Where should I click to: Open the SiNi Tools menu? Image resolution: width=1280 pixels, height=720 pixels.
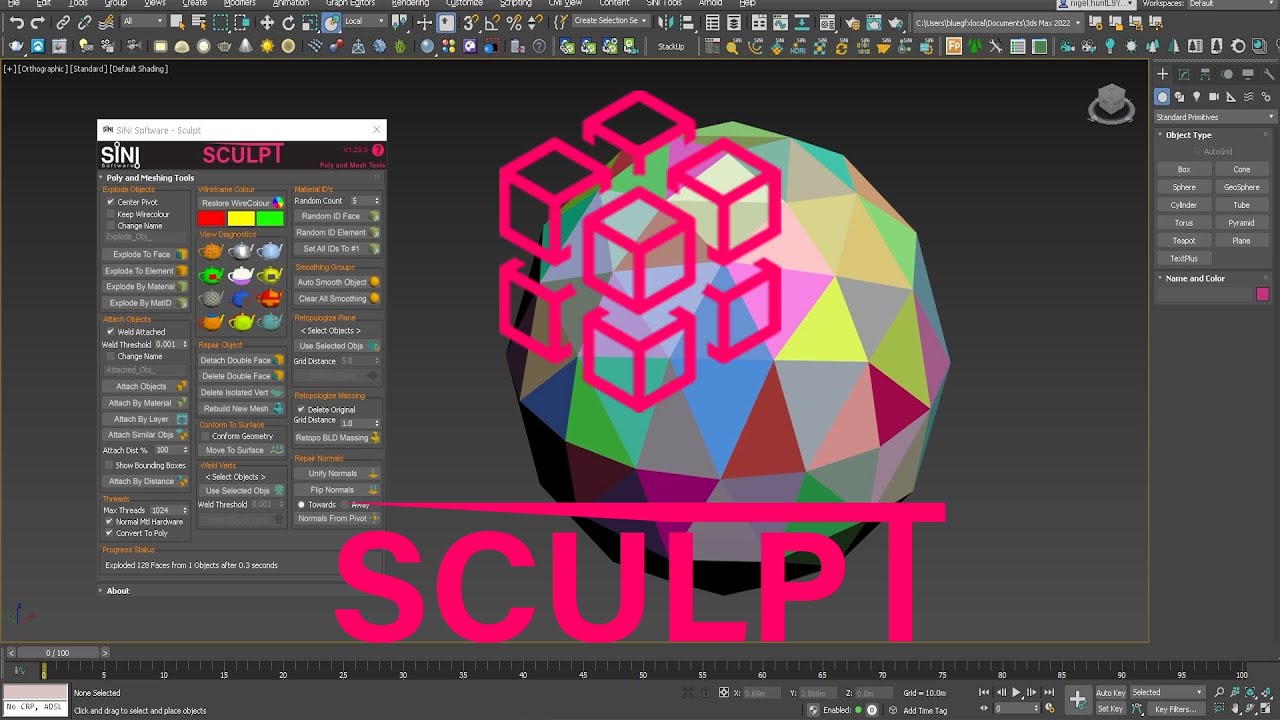[x=664, y=3]
